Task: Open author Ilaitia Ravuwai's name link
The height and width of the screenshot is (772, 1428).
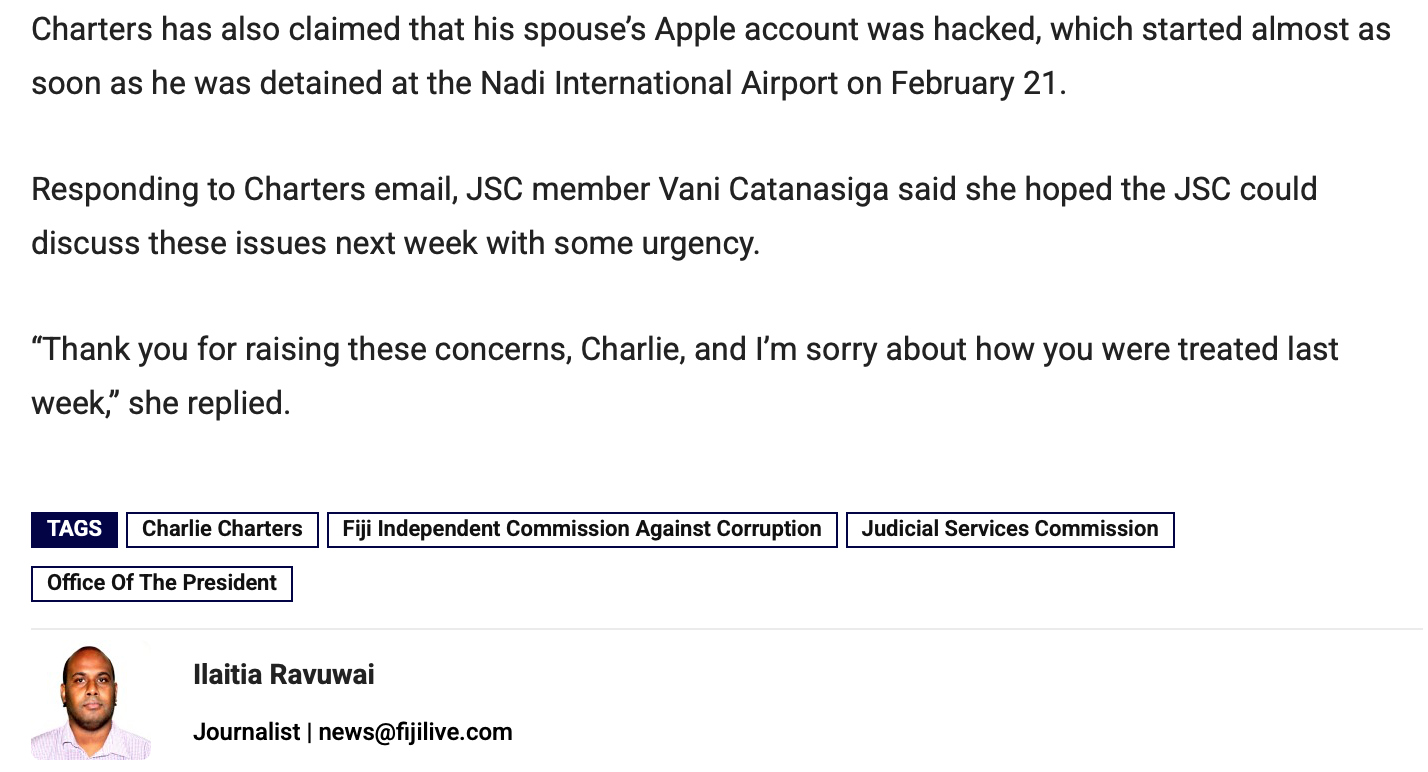Action: 284,675
